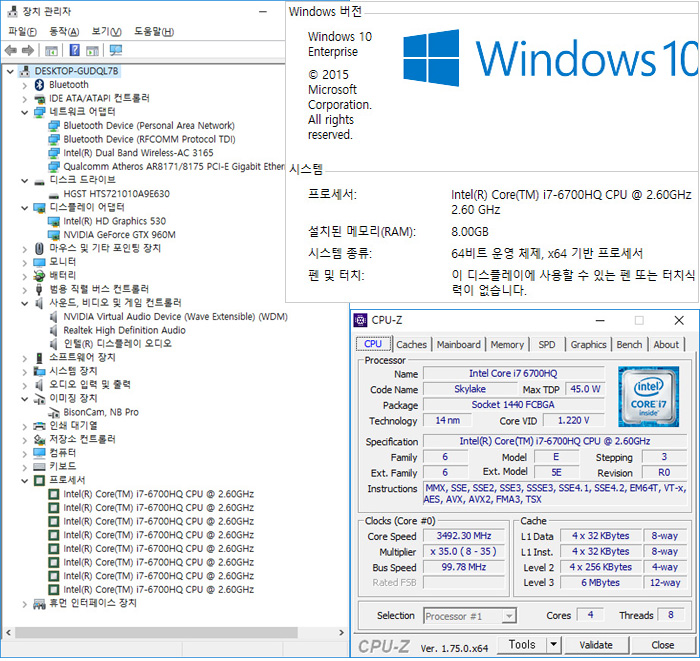Open the 보기(V) menu
The width and height of the screenshot is (700, 661).
click(106, 32)
